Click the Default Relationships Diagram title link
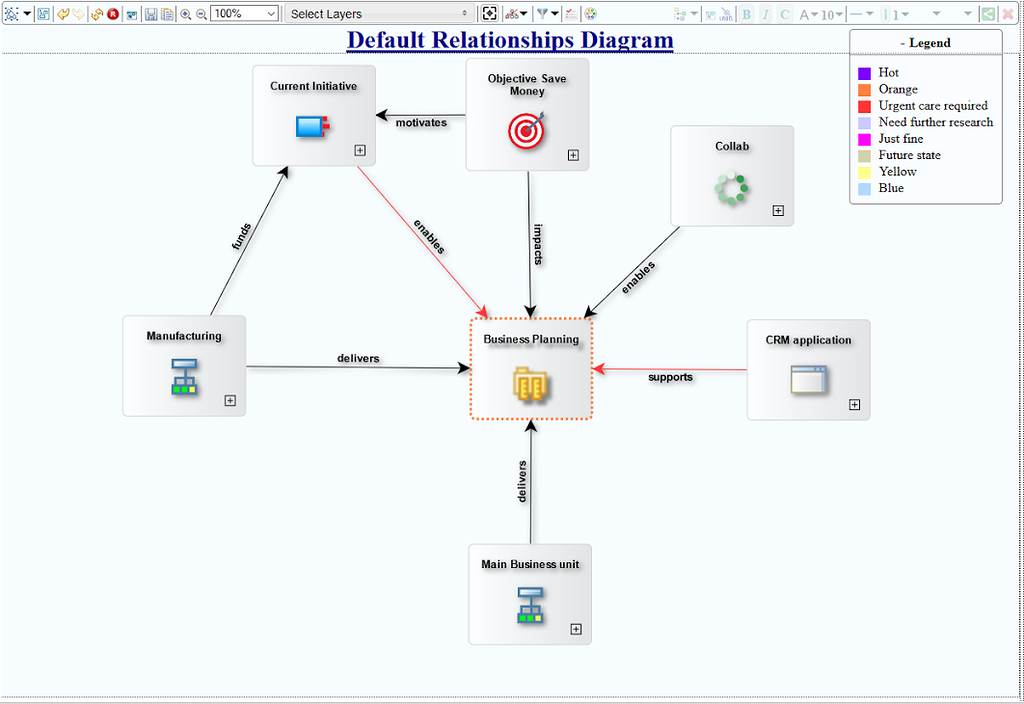This screenshot has width=1024, height=704. pos(510,41)
